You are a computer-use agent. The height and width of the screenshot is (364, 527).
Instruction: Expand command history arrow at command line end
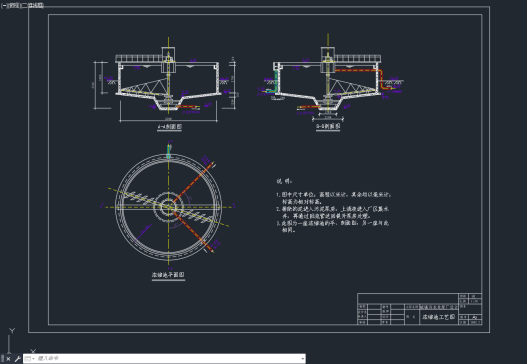[302, 359]
